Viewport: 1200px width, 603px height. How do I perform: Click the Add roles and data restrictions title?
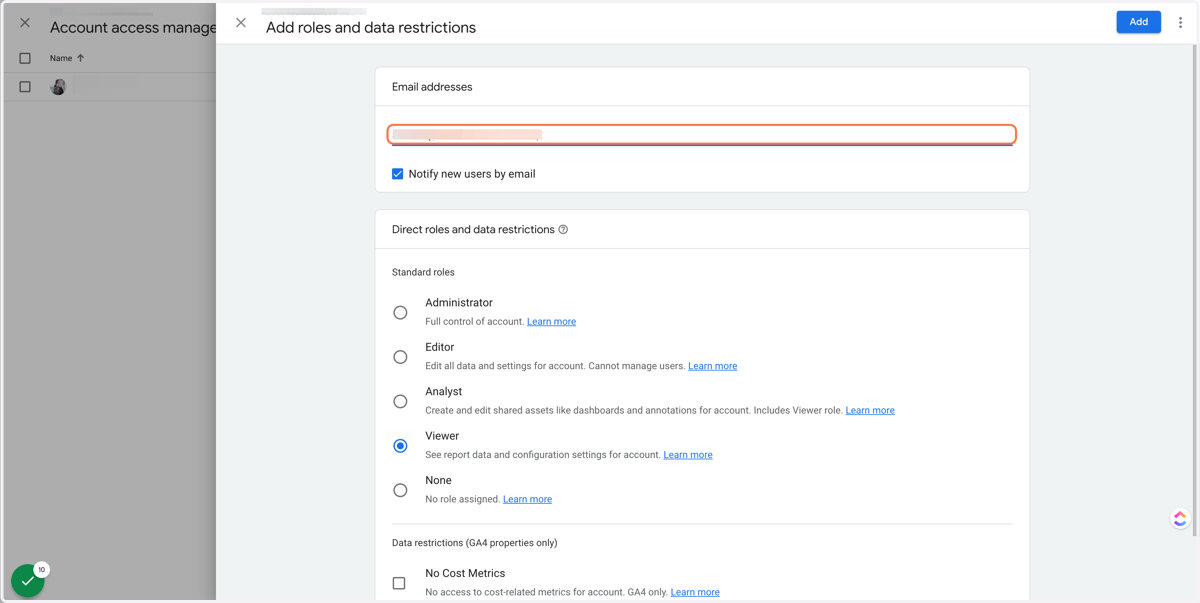371,28
